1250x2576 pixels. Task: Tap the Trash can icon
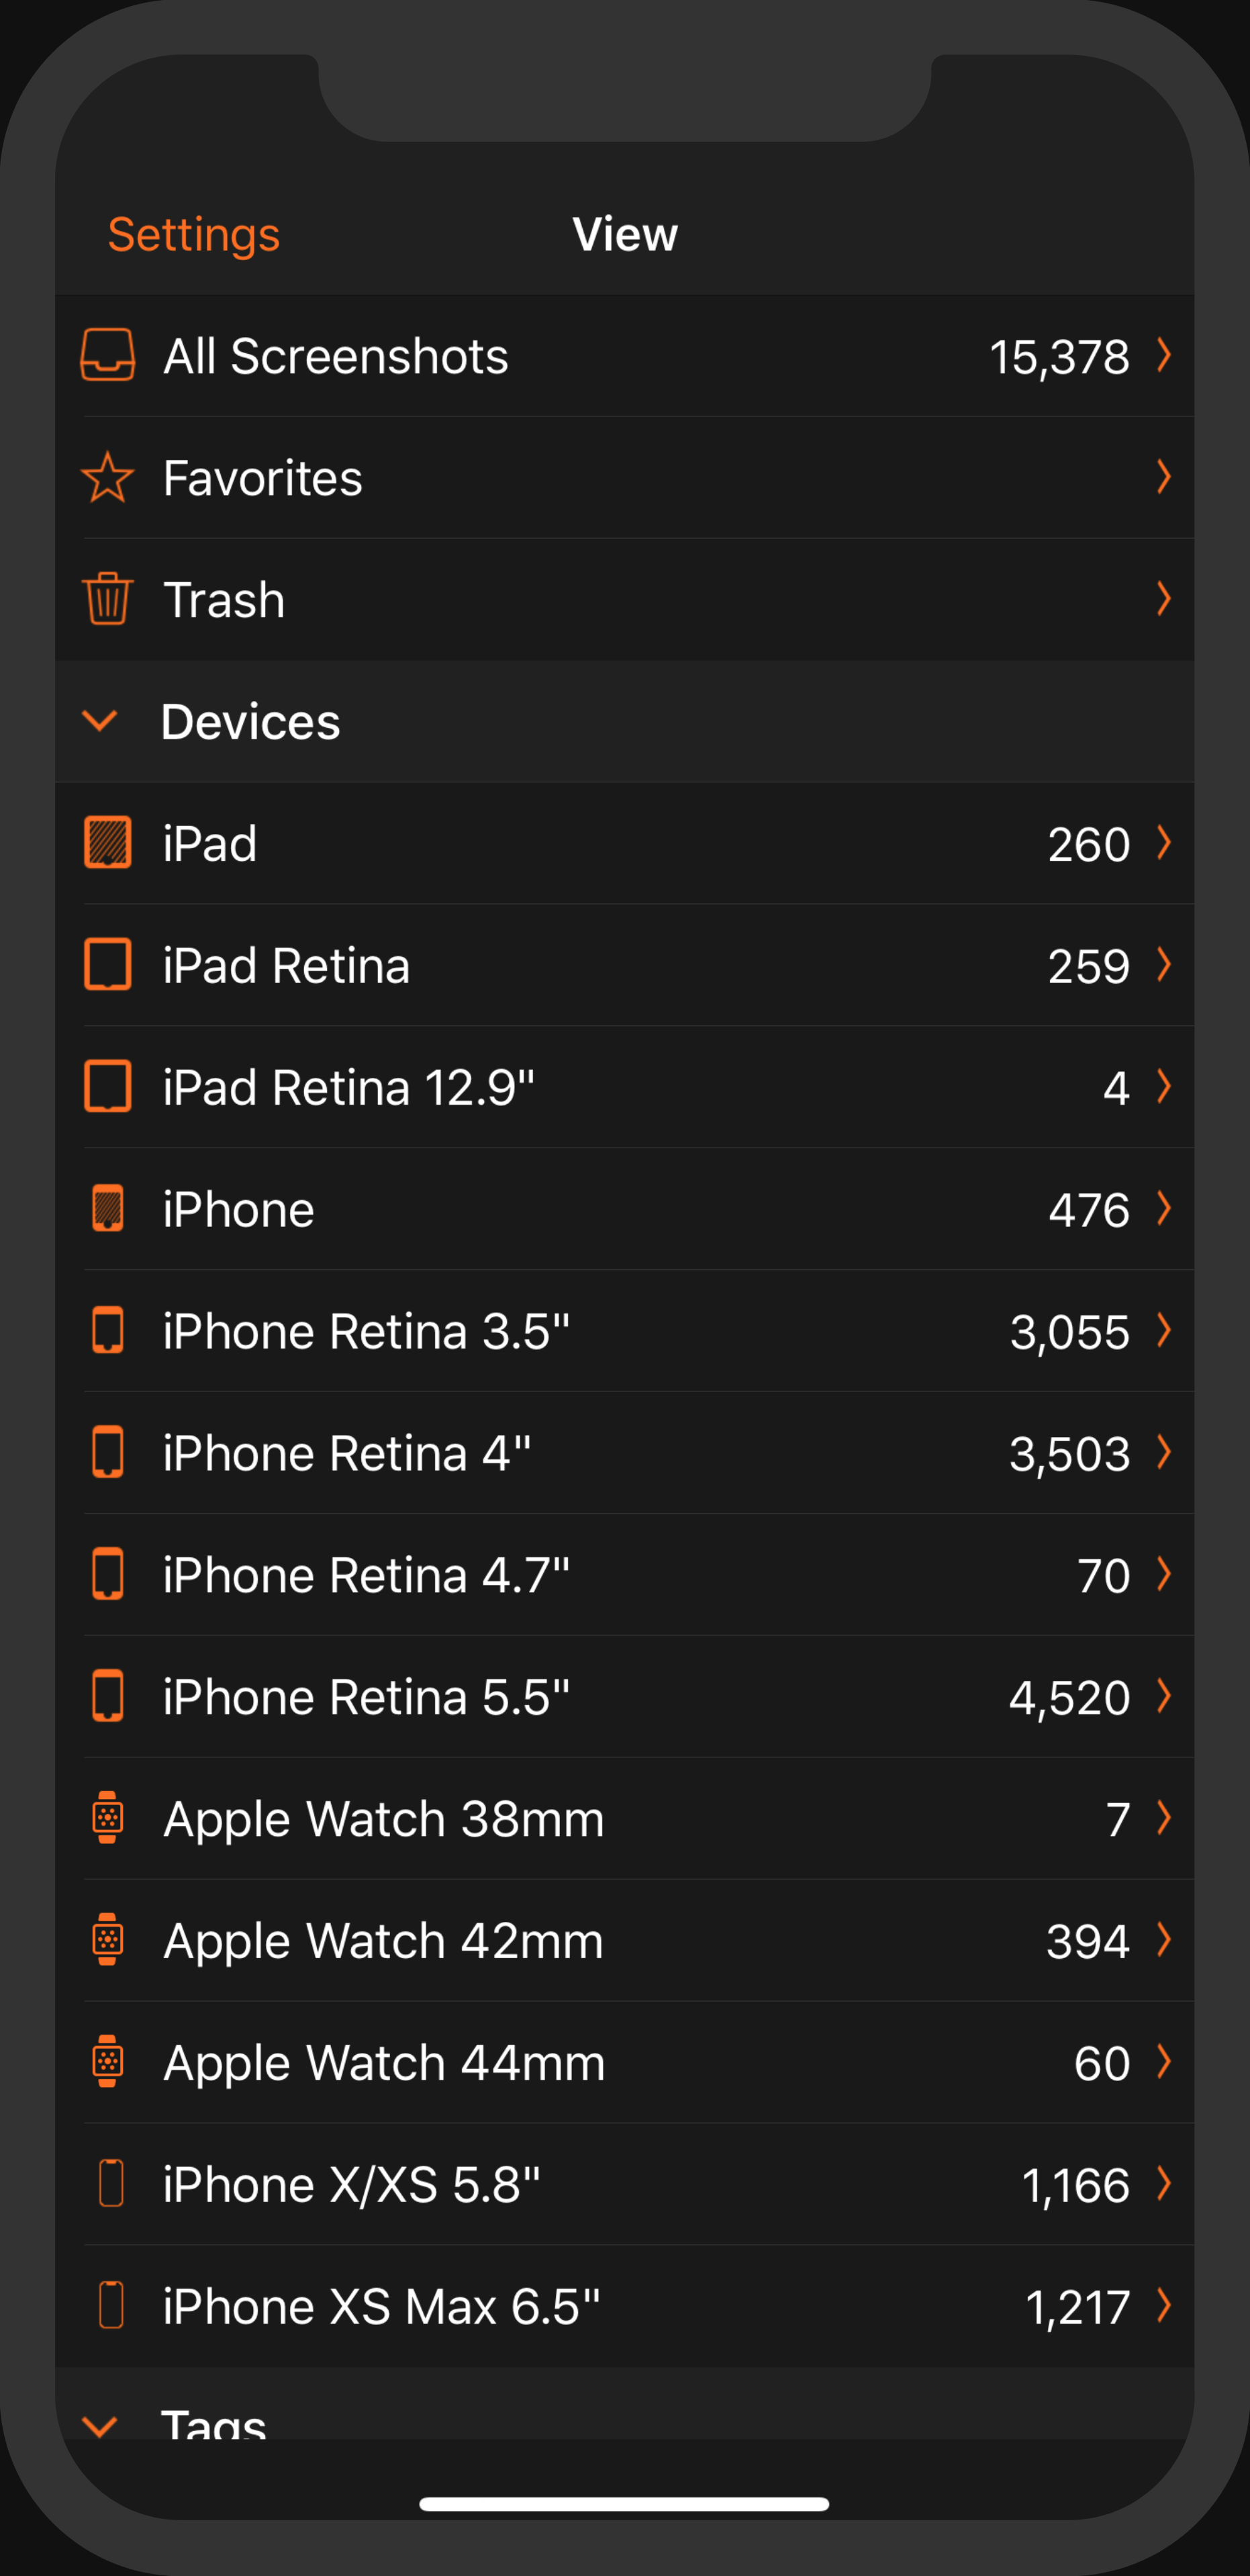point(107,599)
